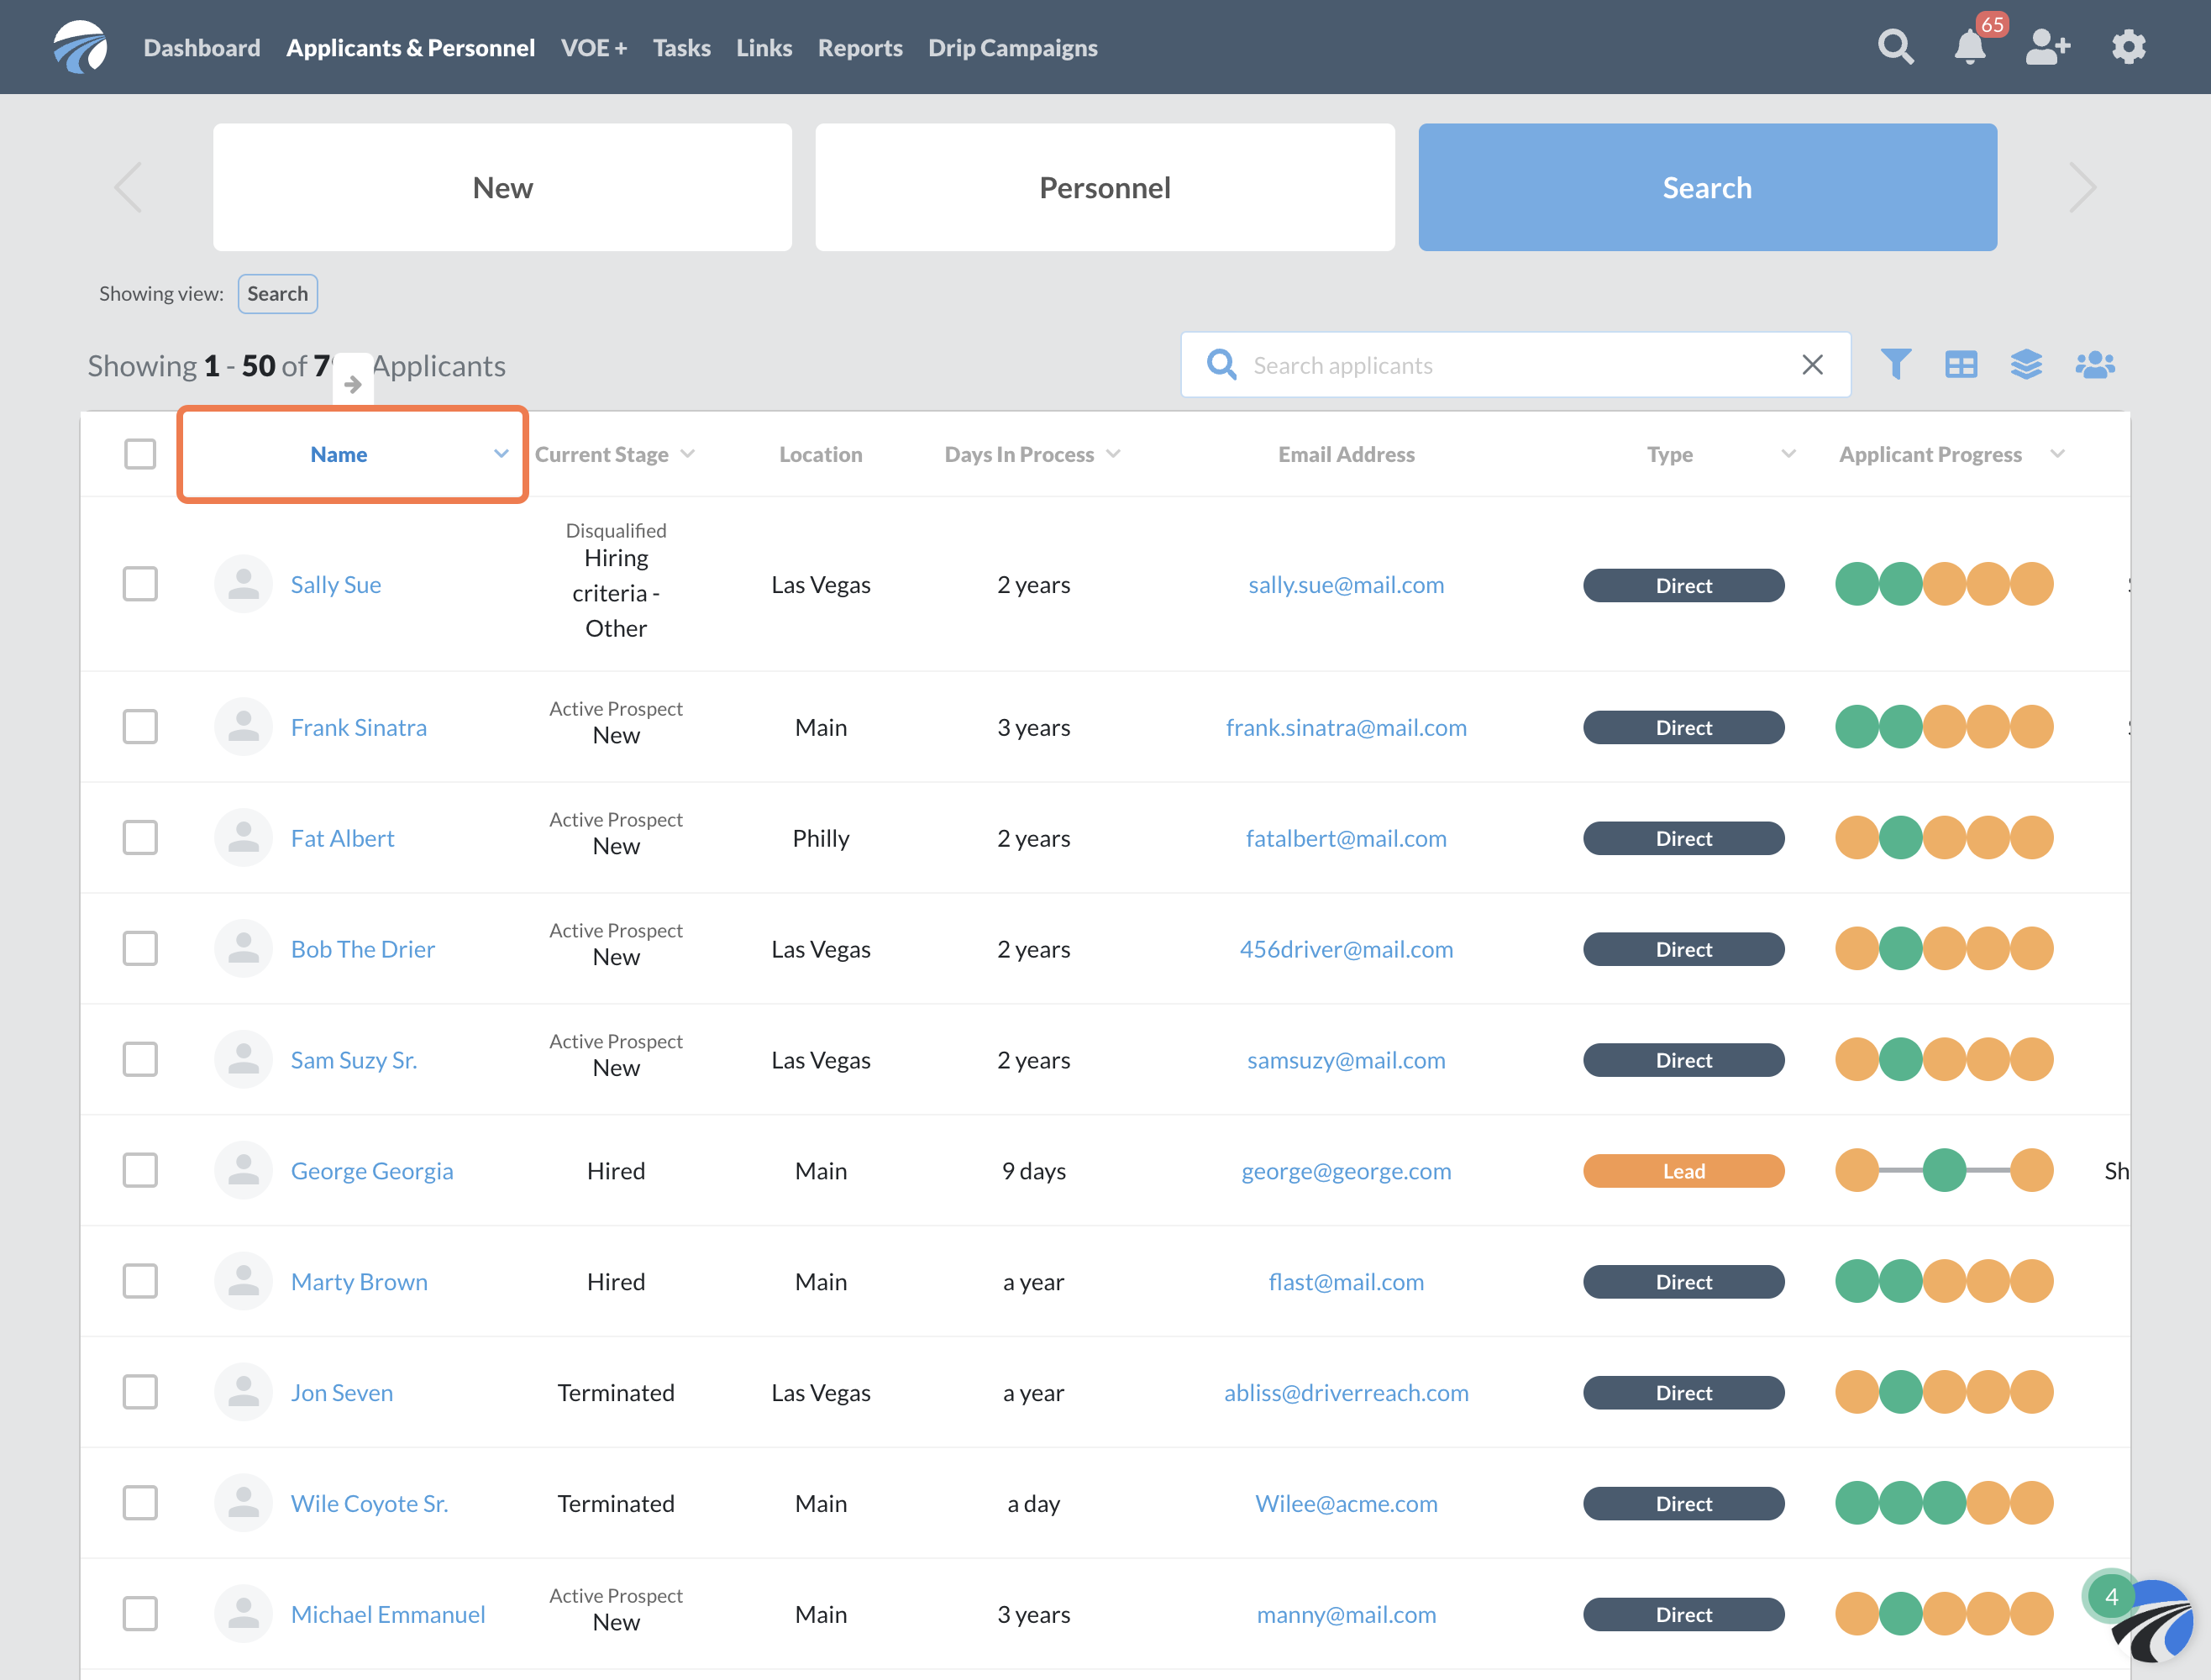Click the Direct type badge for Sally Sue

[1683, 585]
